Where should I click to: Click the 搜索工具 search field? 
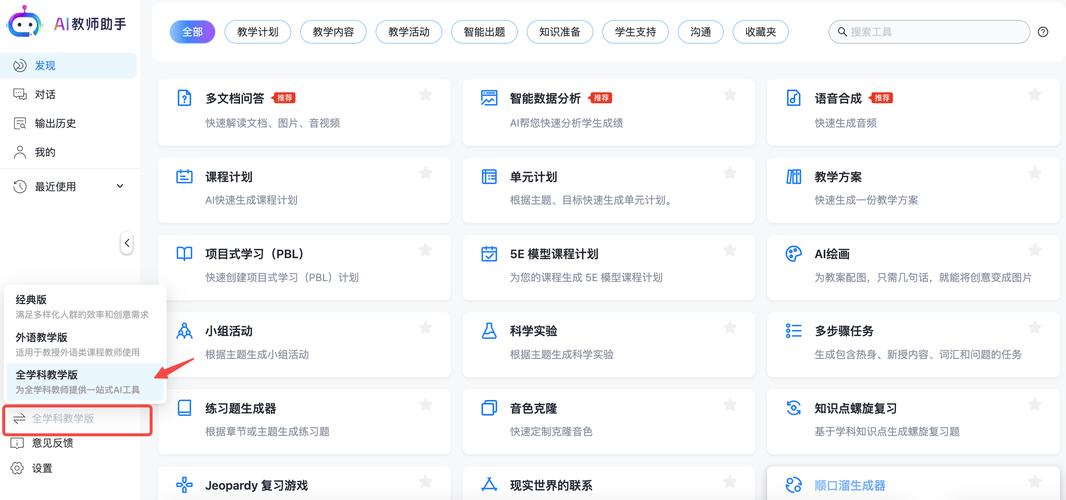(929, 32)
